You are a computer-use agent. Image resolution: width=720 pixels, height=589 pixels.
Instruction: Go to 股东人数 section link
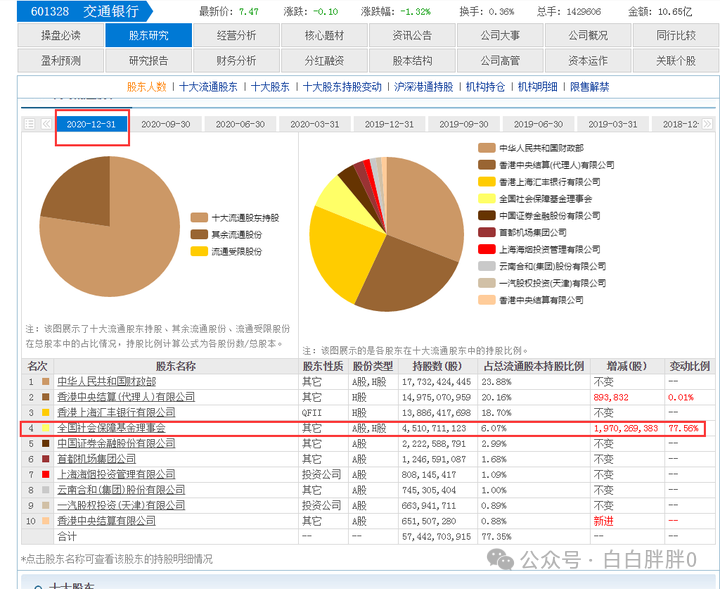point(146,87)
